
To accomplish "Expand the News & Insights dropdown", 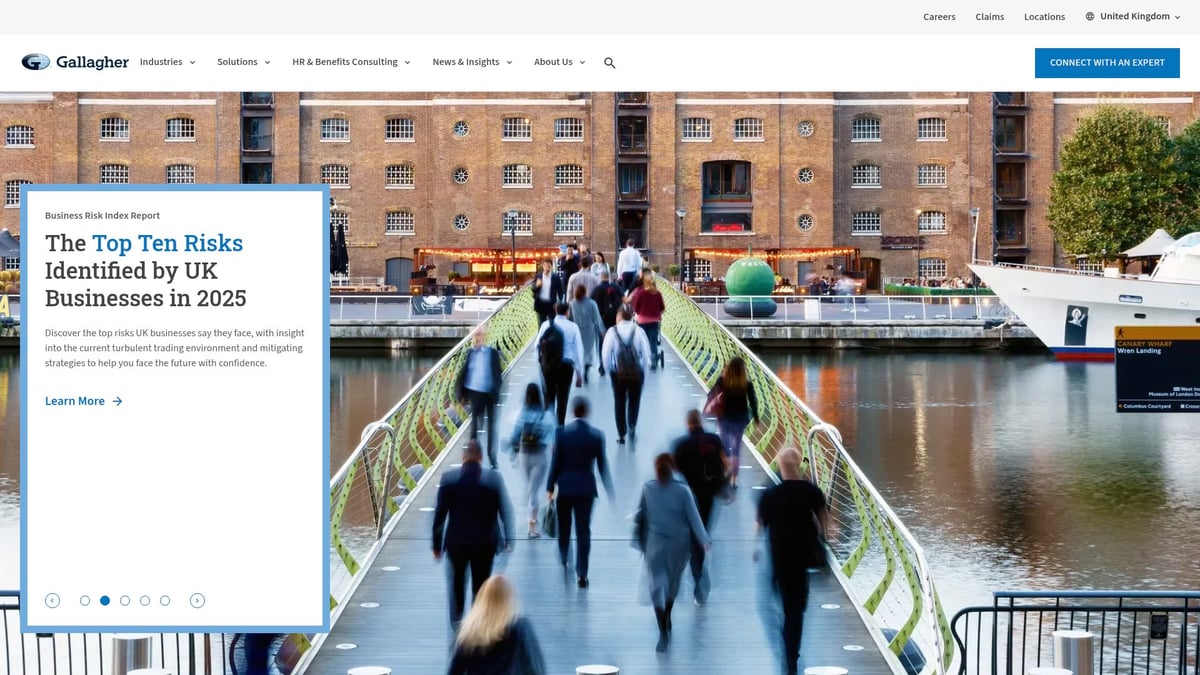I will point(472,62).
